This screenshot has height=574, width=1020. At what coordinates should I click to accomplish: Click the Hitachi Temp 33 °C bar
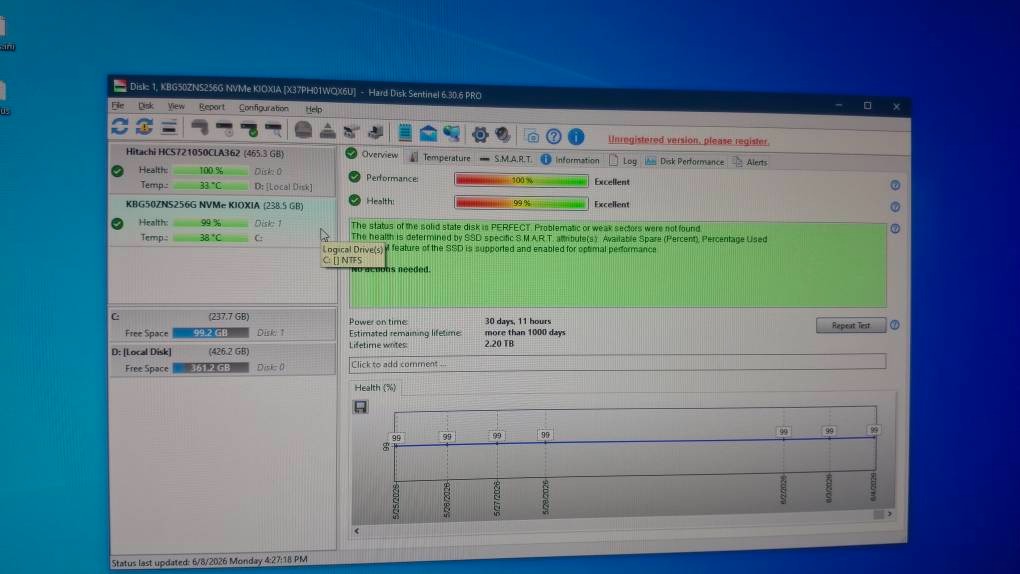click(211, 185)
